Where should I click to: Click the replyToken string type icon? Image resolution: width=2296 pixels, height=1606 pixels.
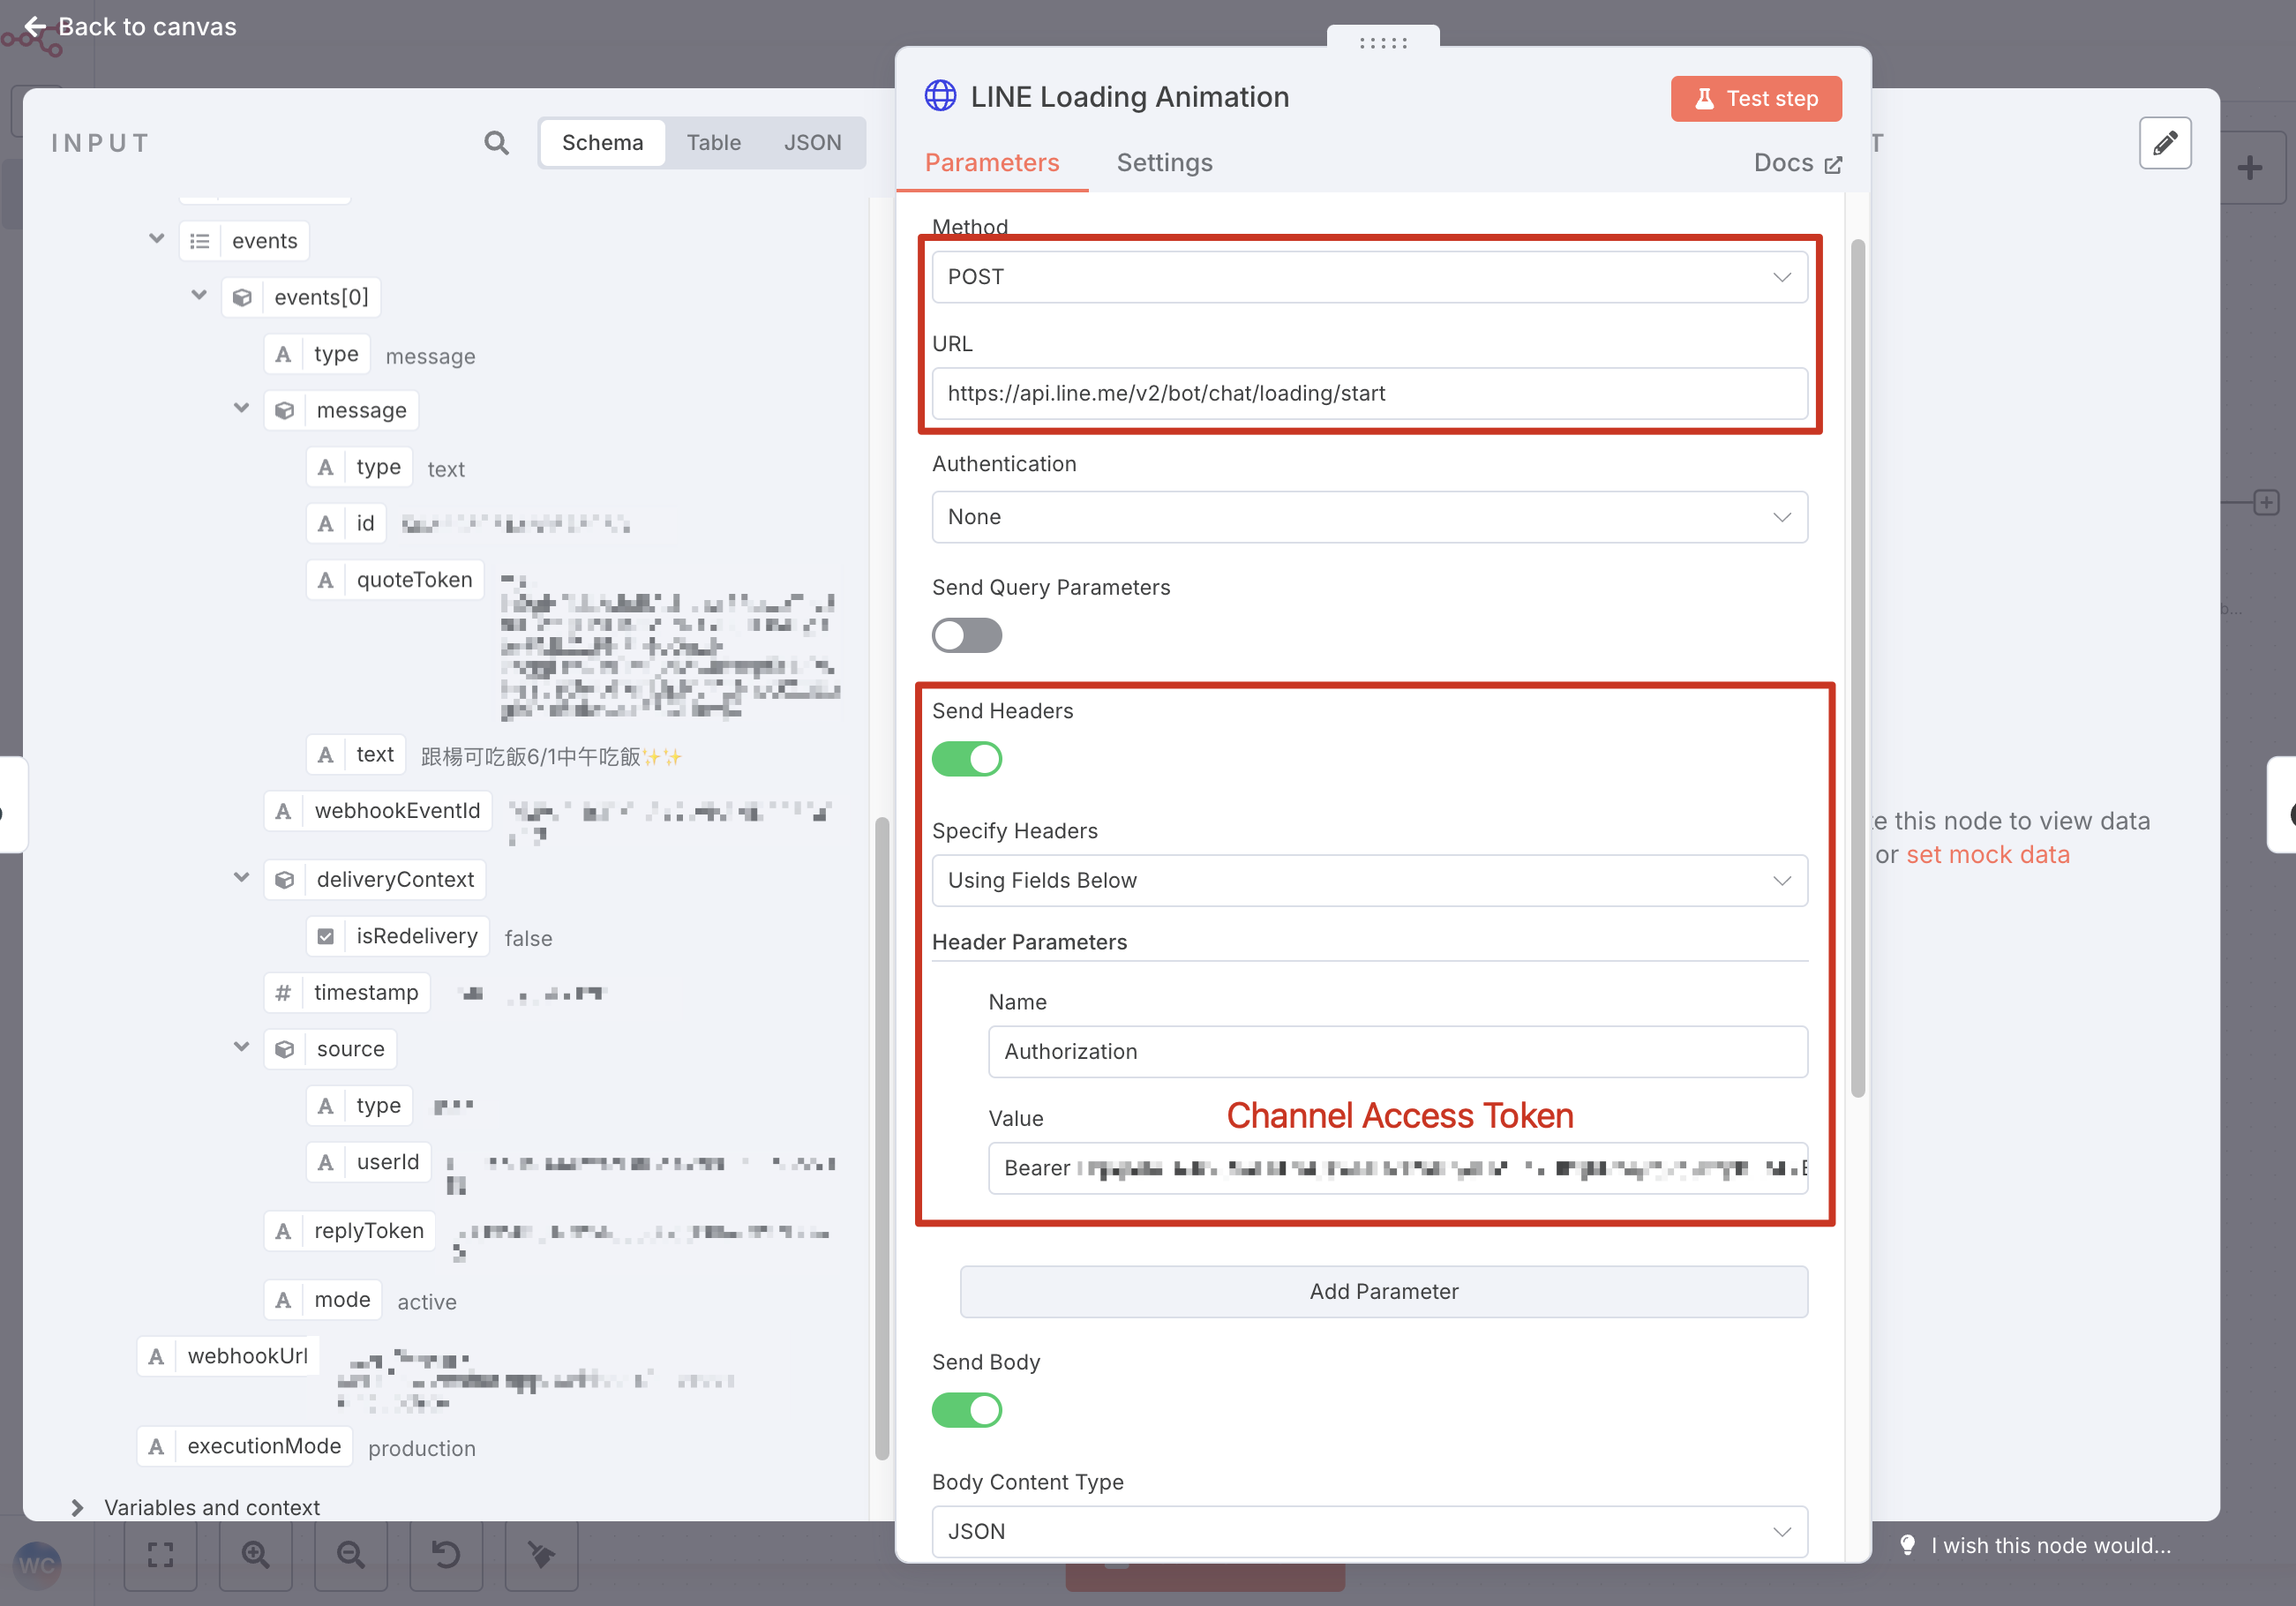pos(283,1231)
